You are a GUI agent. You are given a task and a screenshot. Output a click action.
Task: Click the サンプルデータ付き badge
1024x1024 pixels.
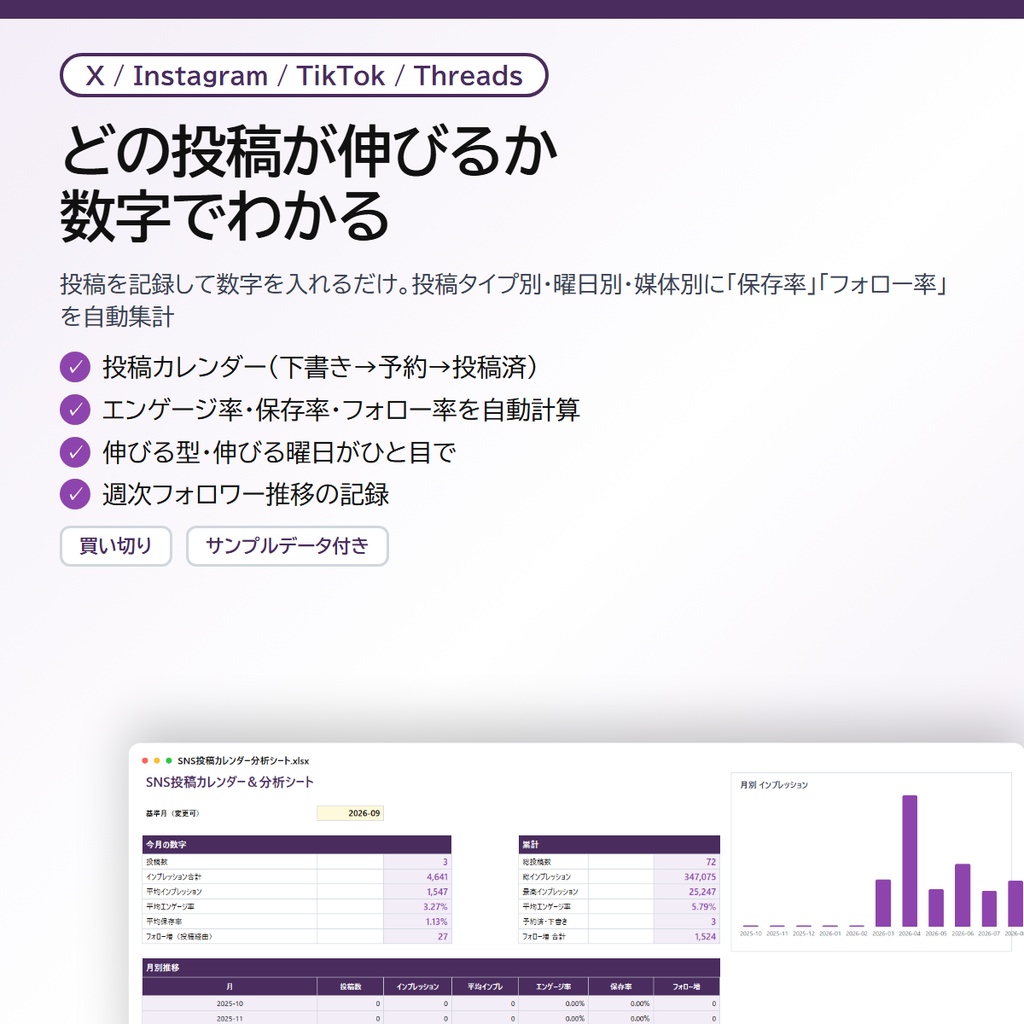[x=287, y=546]
